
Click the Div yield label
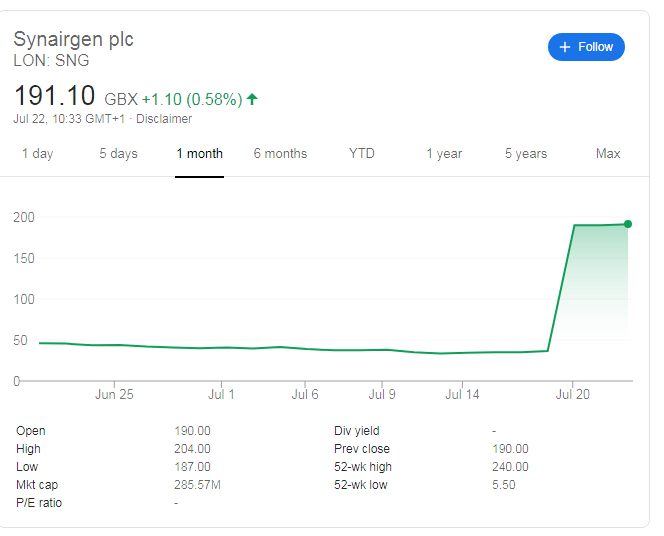click(x=357, y=431)
